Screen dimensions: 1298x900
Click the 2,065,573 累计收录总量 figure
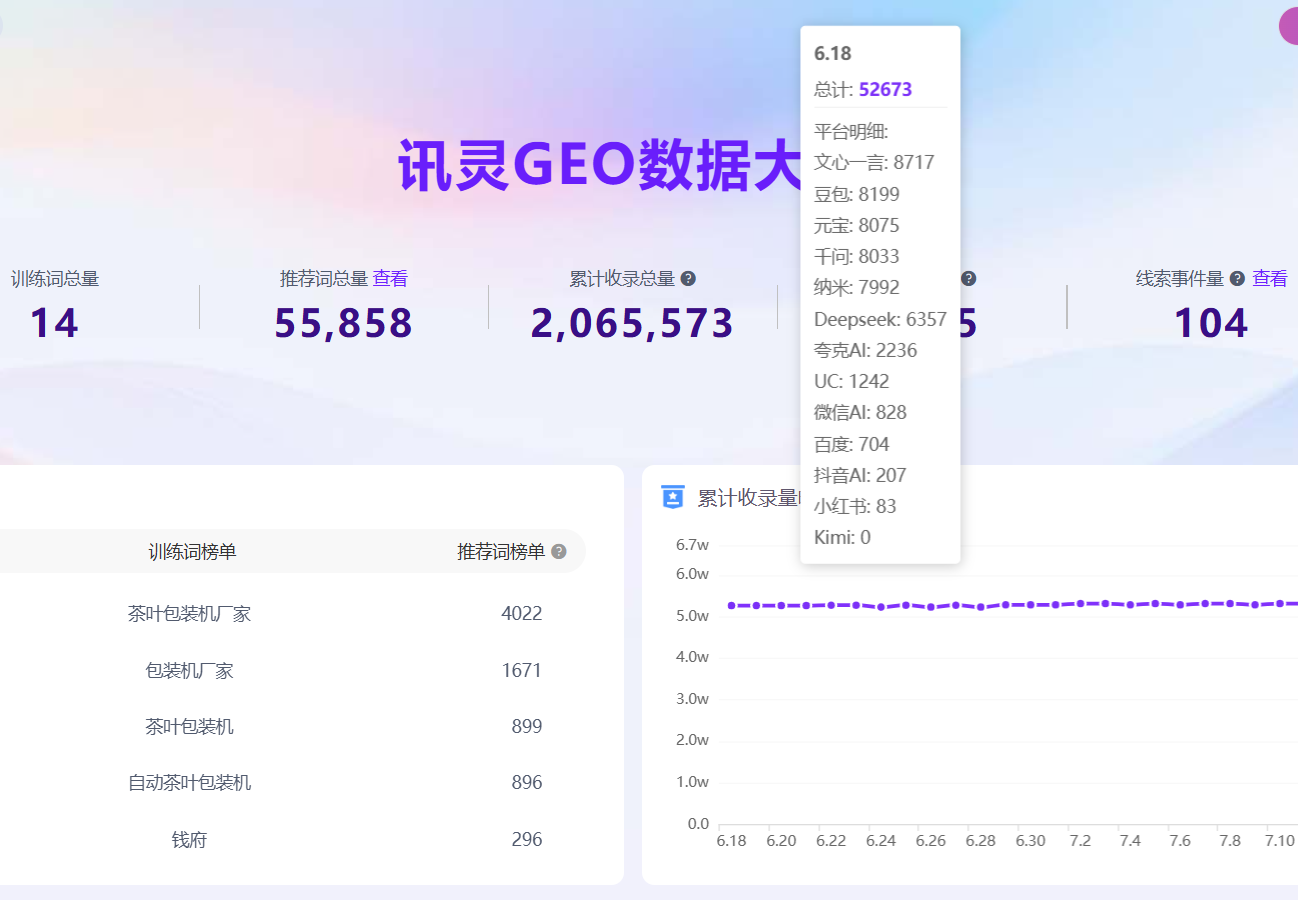click(x=632, y=323)
